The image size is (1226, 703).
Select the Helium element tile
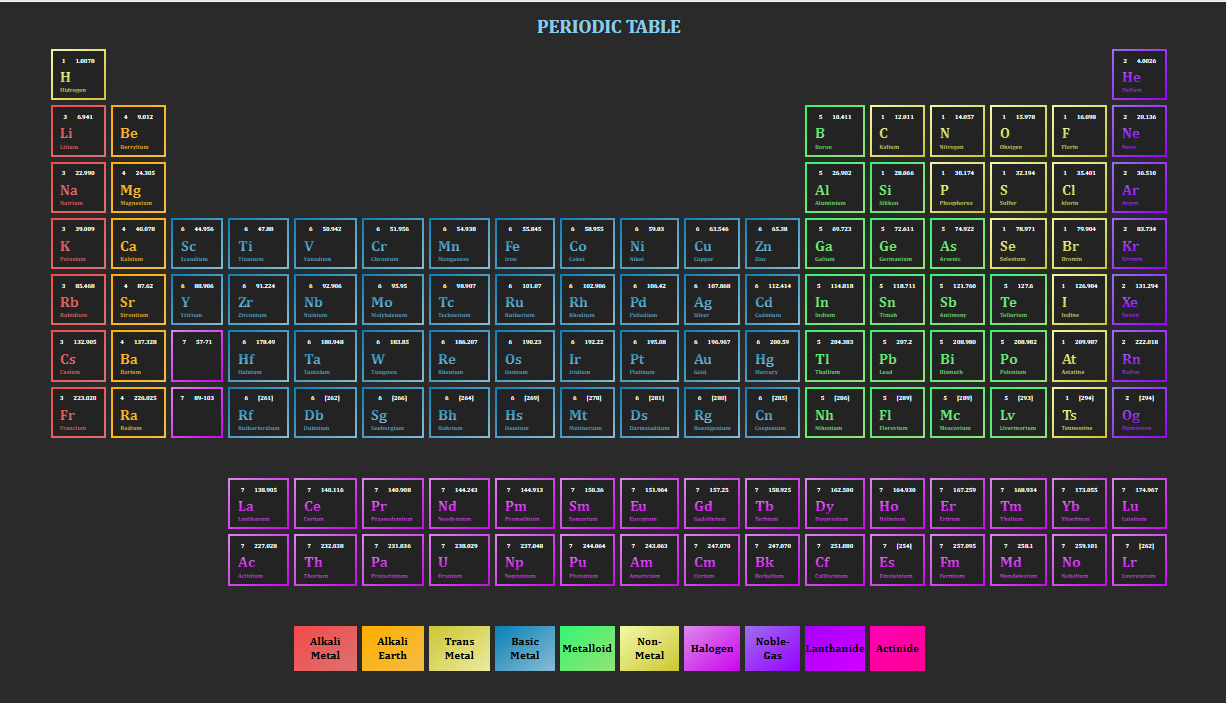(1139, 75)
